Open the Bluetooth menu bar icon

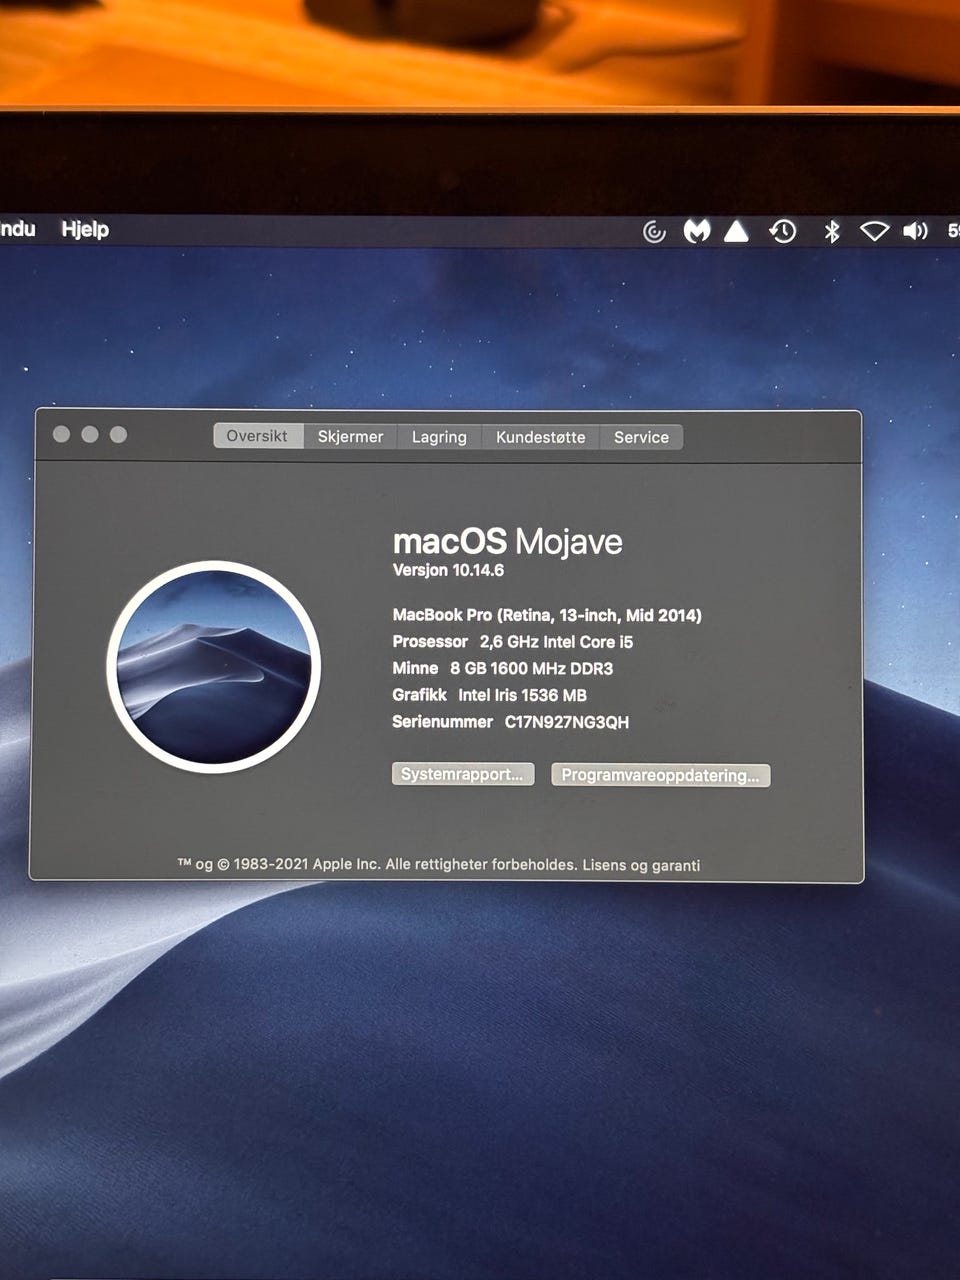pos(831,231)
